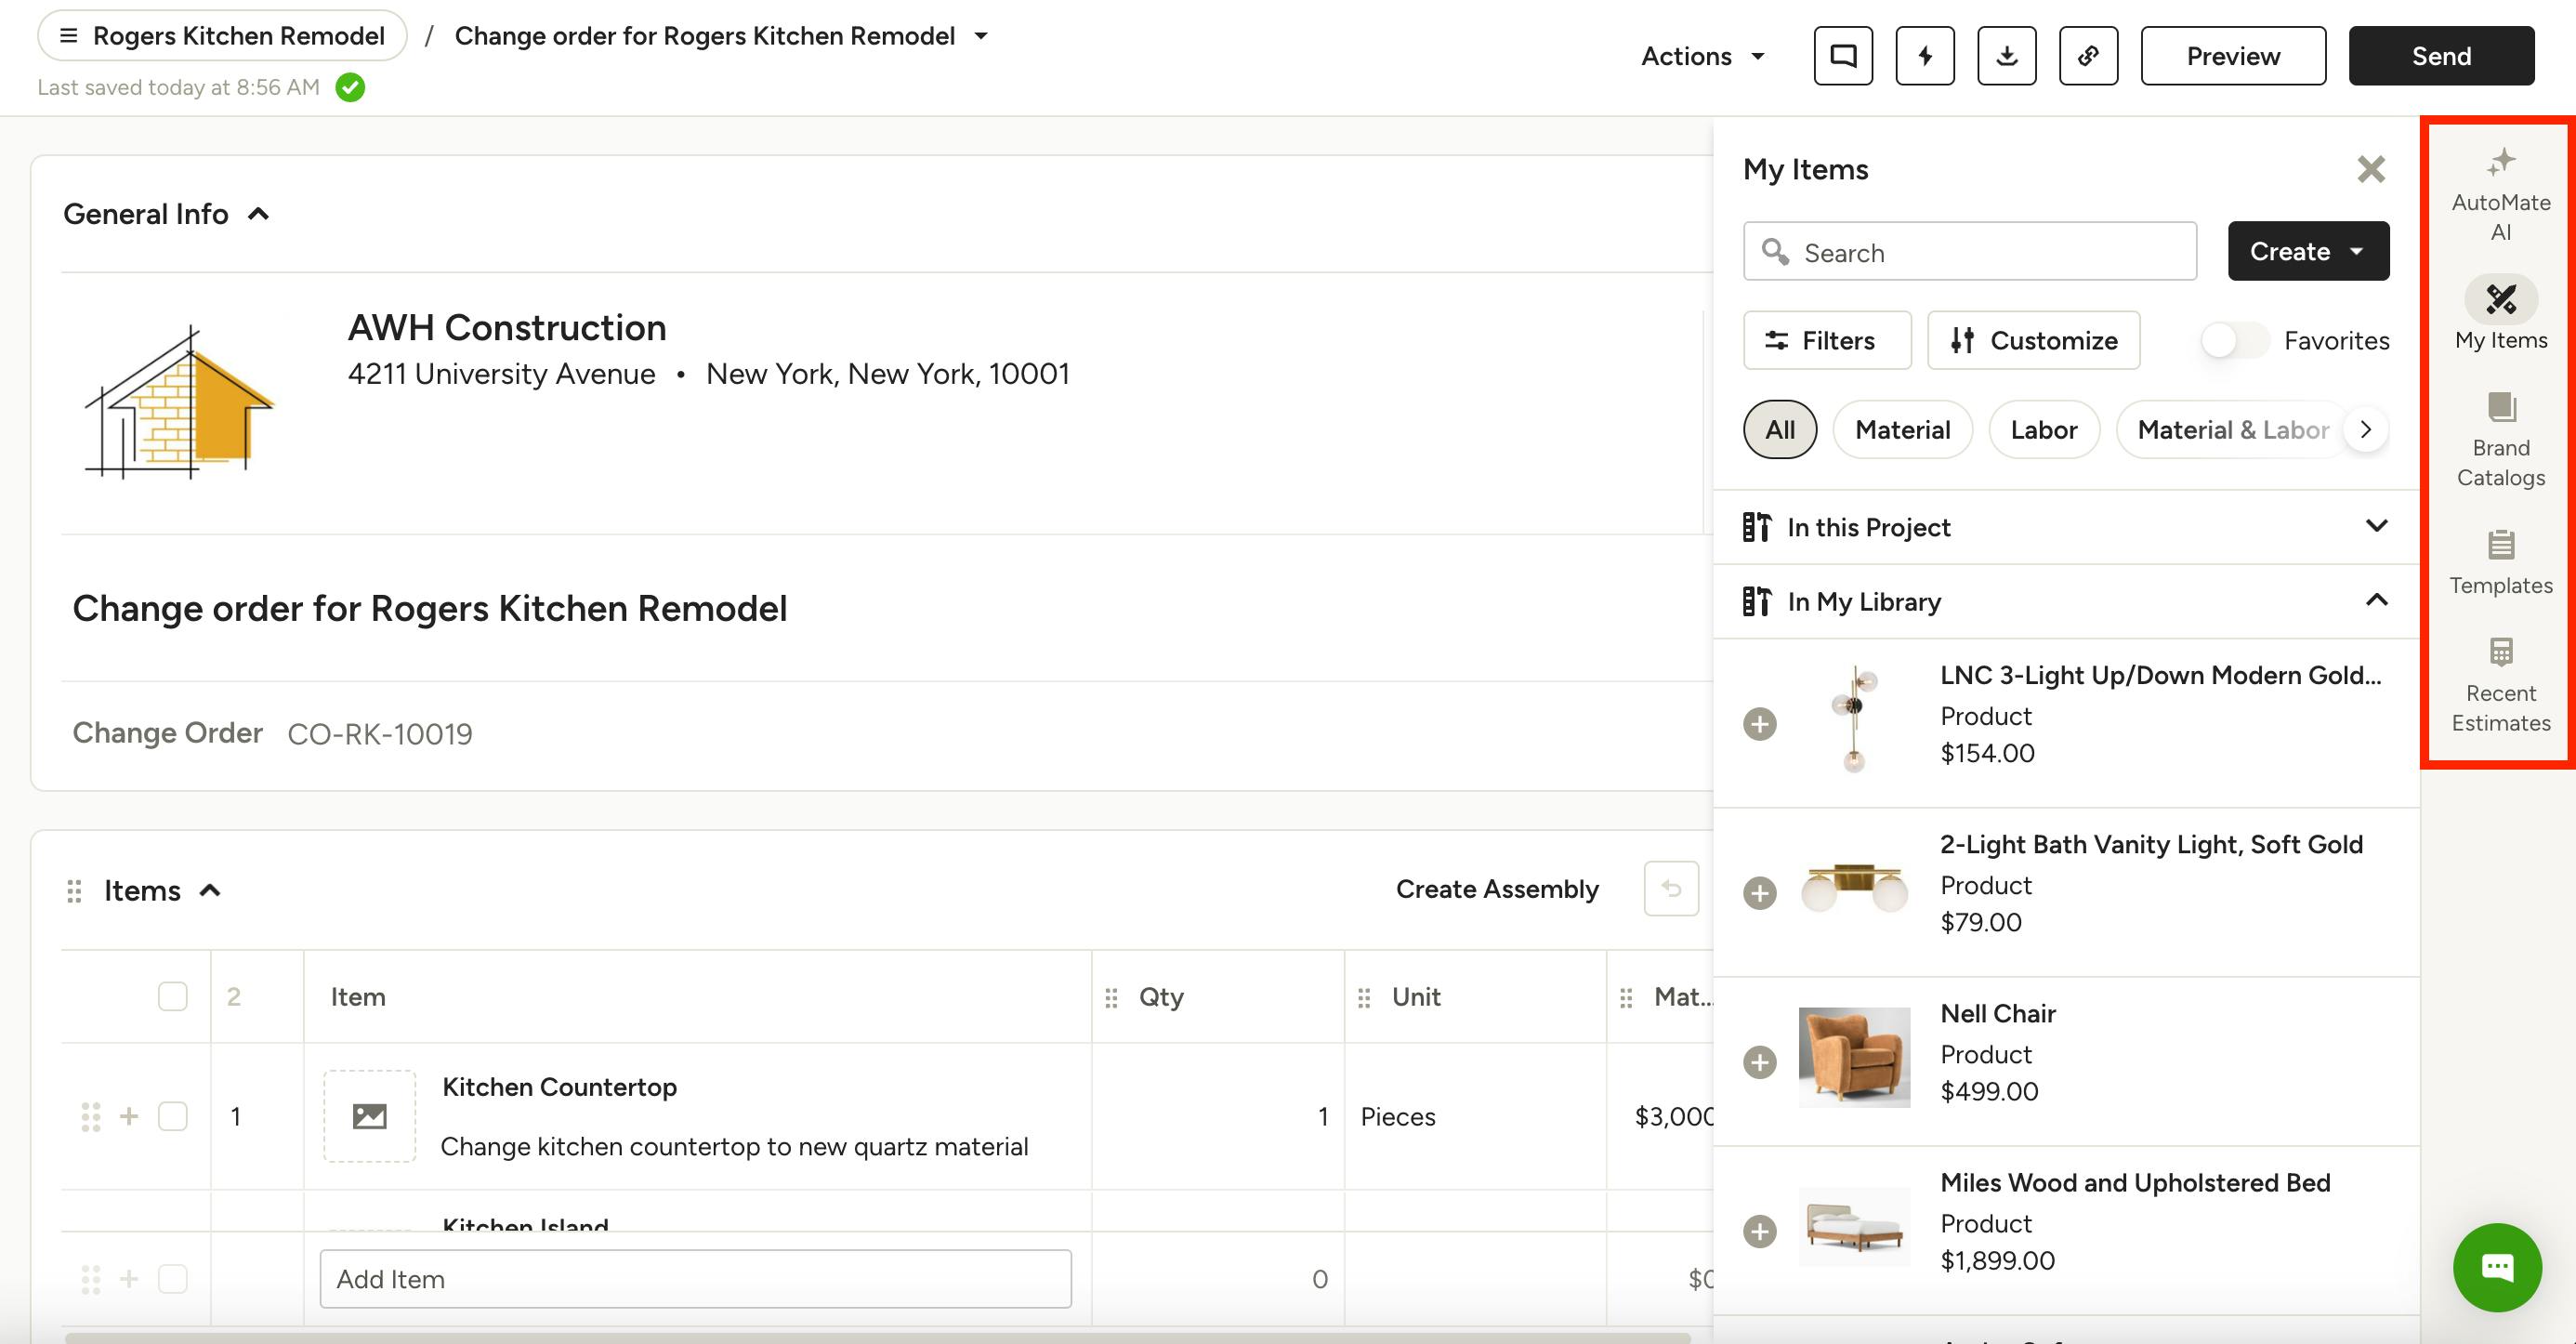Click the download icon button

[2006, 56]
